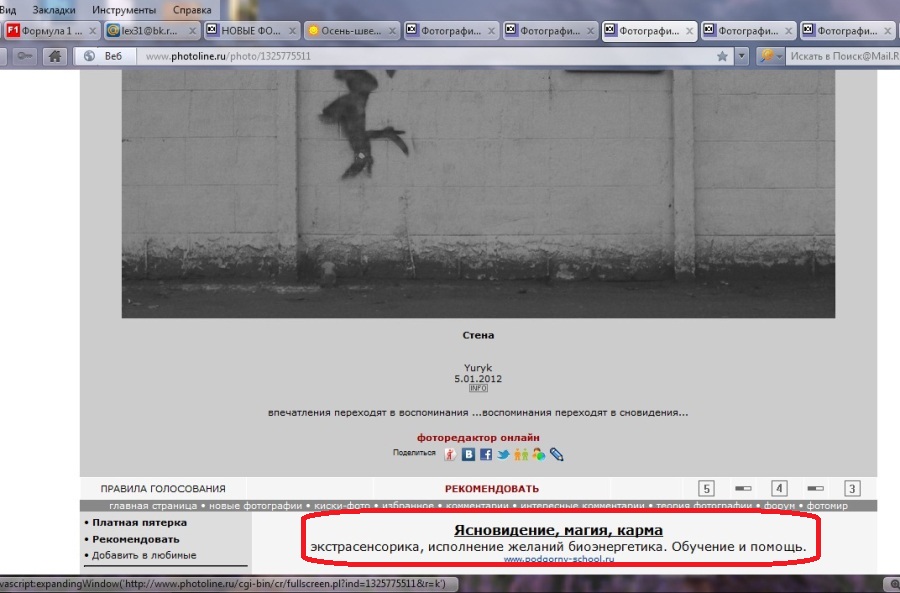
Task: Open the фотомир link
Action: [827, 506]
